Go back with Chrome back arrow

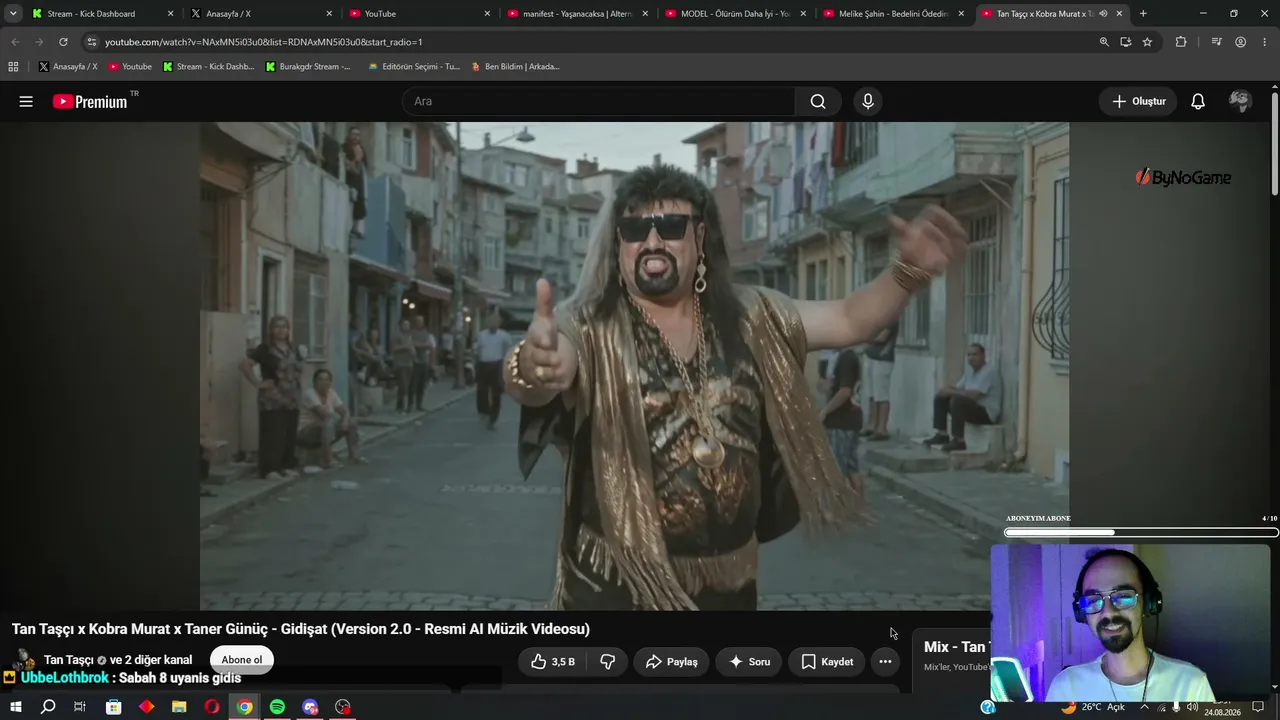(x=15, y=42)
